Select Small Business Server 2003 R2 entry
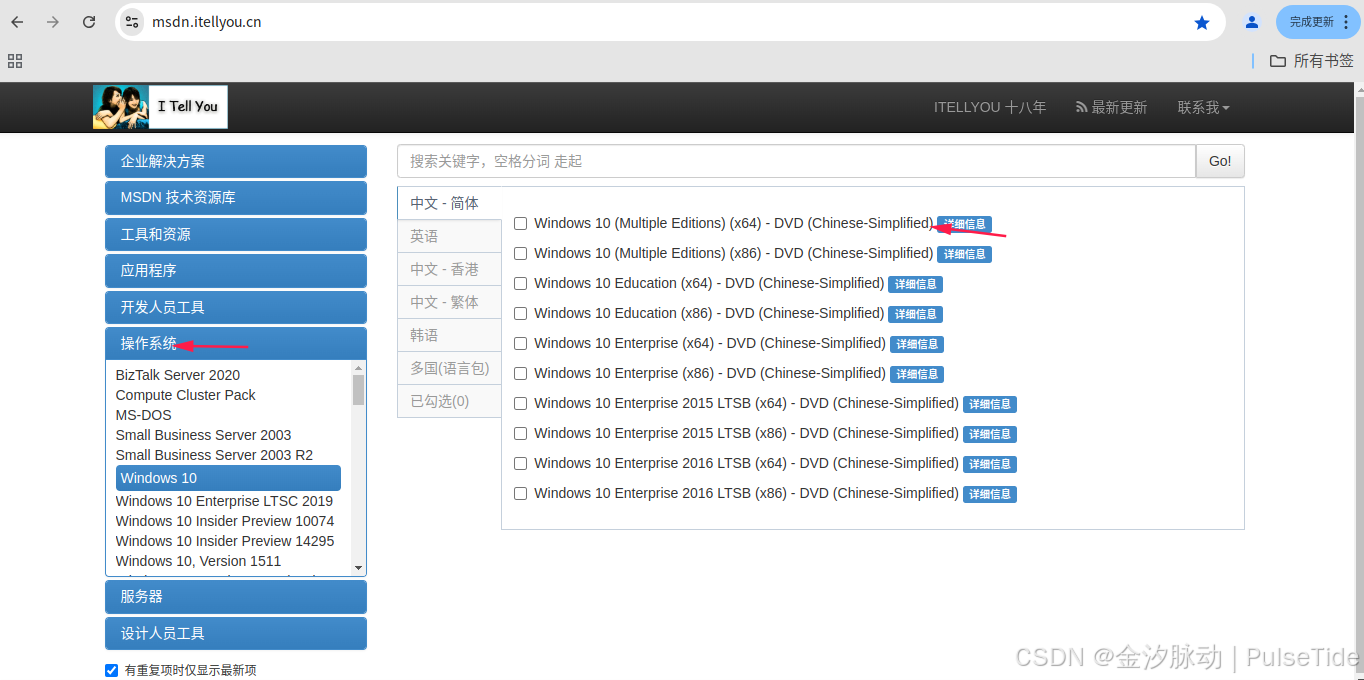1364x680 pixels. pos(214,455)
